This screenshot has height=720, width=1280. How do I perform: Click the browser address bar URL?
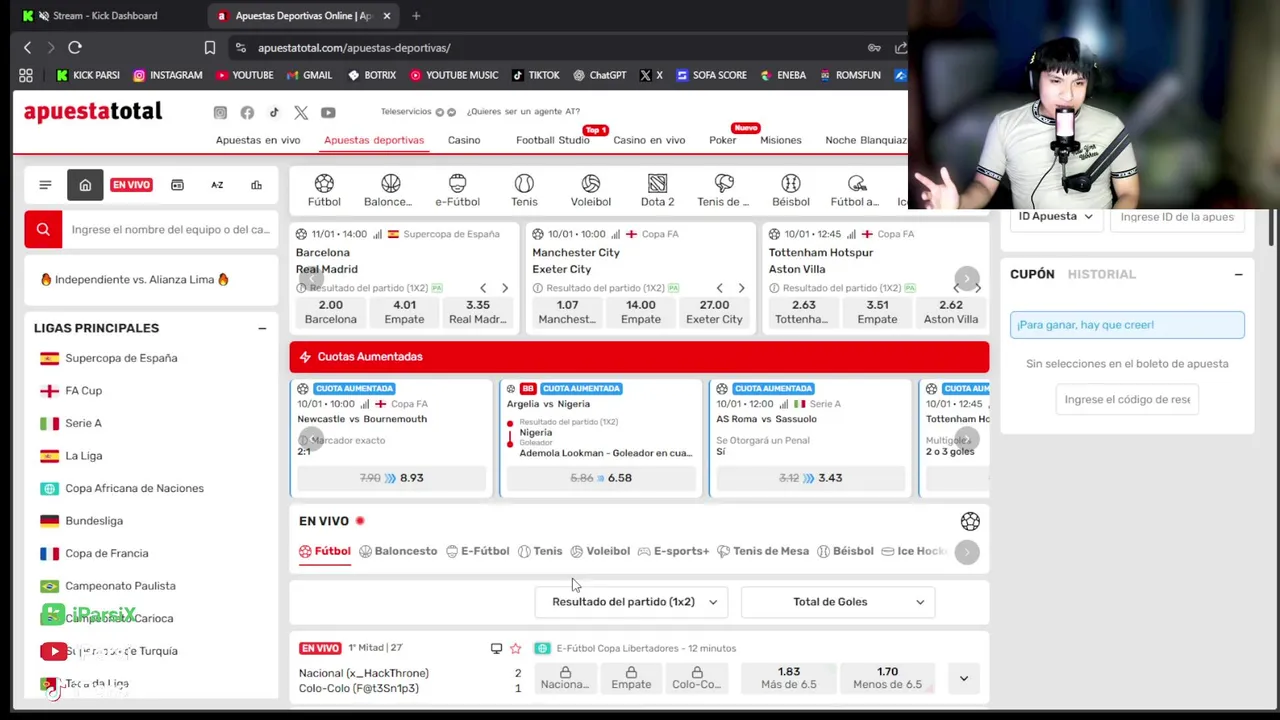coord(354,47)
